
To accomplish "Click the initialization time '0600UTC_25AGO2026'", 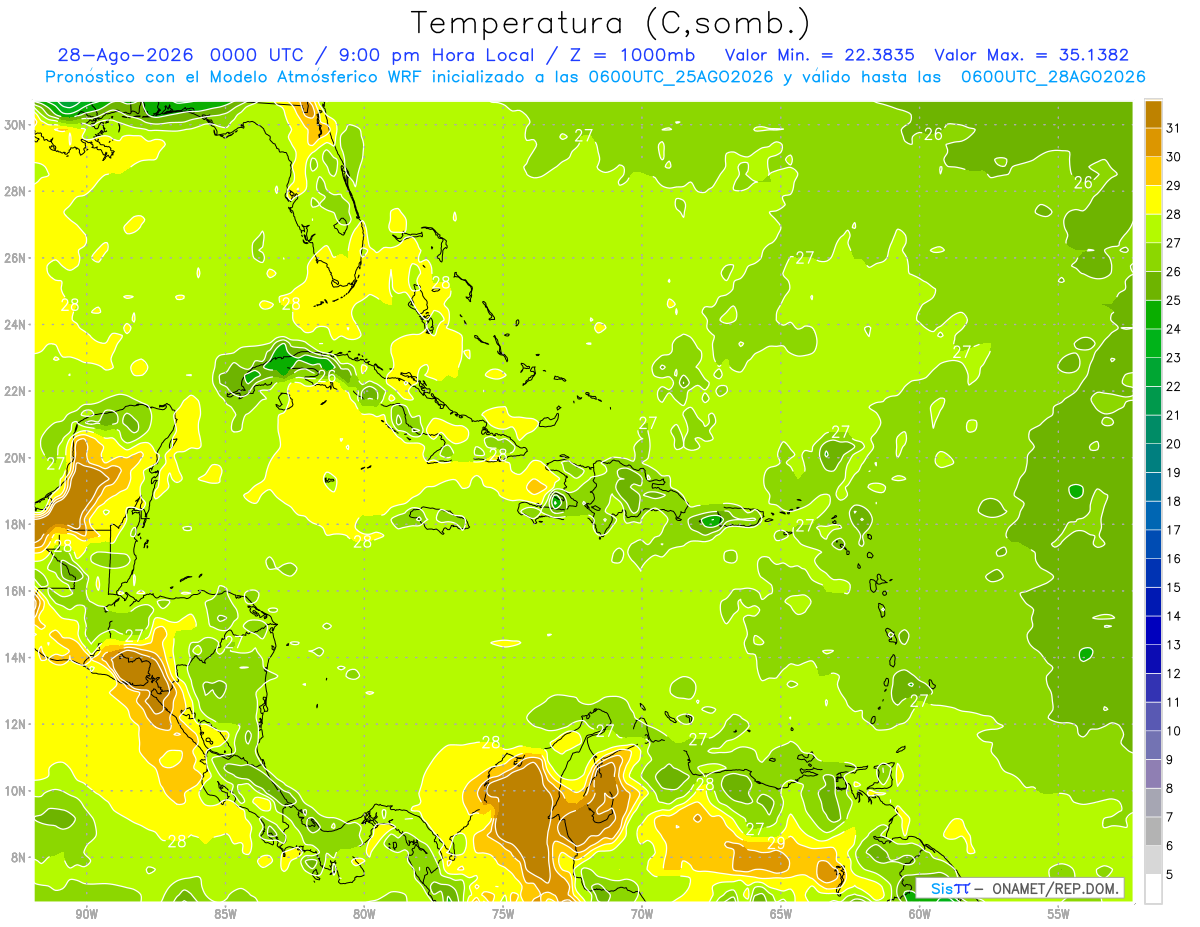I will click(x=681, y=77).
